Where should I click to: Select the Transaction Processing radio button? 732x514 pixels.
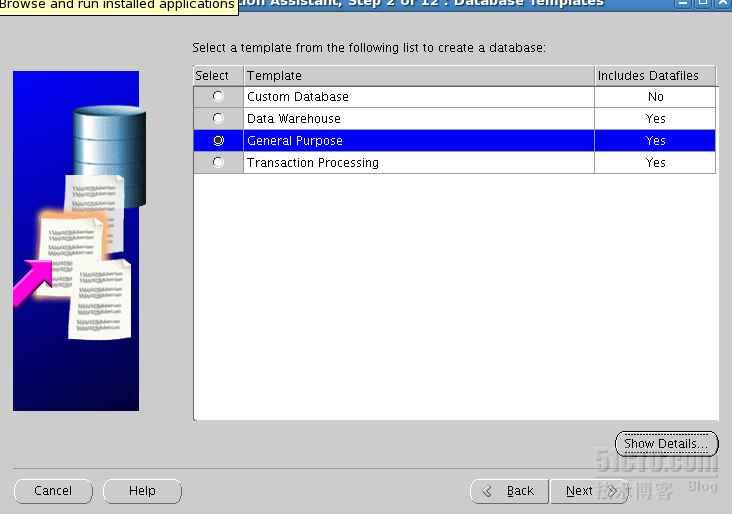pyautogui.click(x=218, y=162)
